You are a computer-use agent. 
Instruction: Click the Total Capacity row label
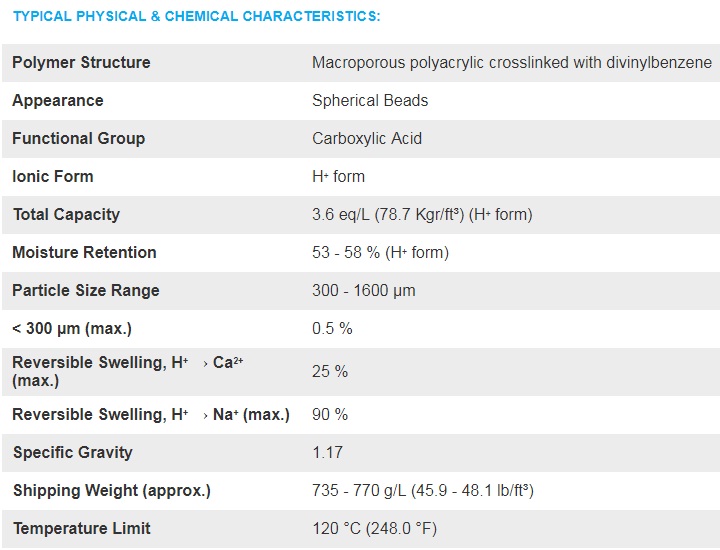(x=67, y=214)
